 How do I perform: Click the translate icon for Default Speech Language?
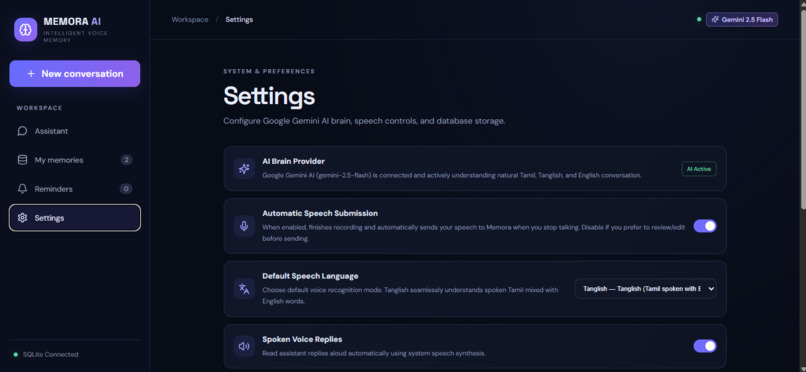tap(244, 289)
